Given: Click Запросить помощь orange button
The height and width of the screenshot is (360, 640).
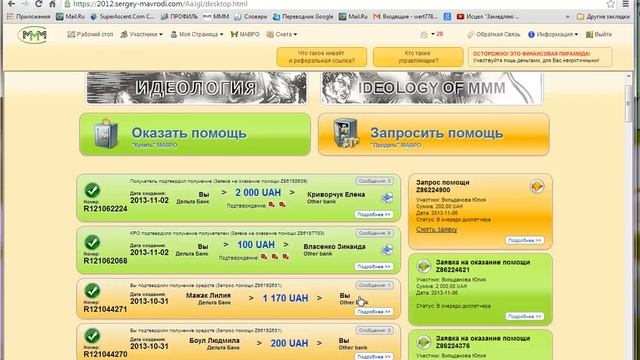Looking at the screenshot, I should tap(433, 134).
